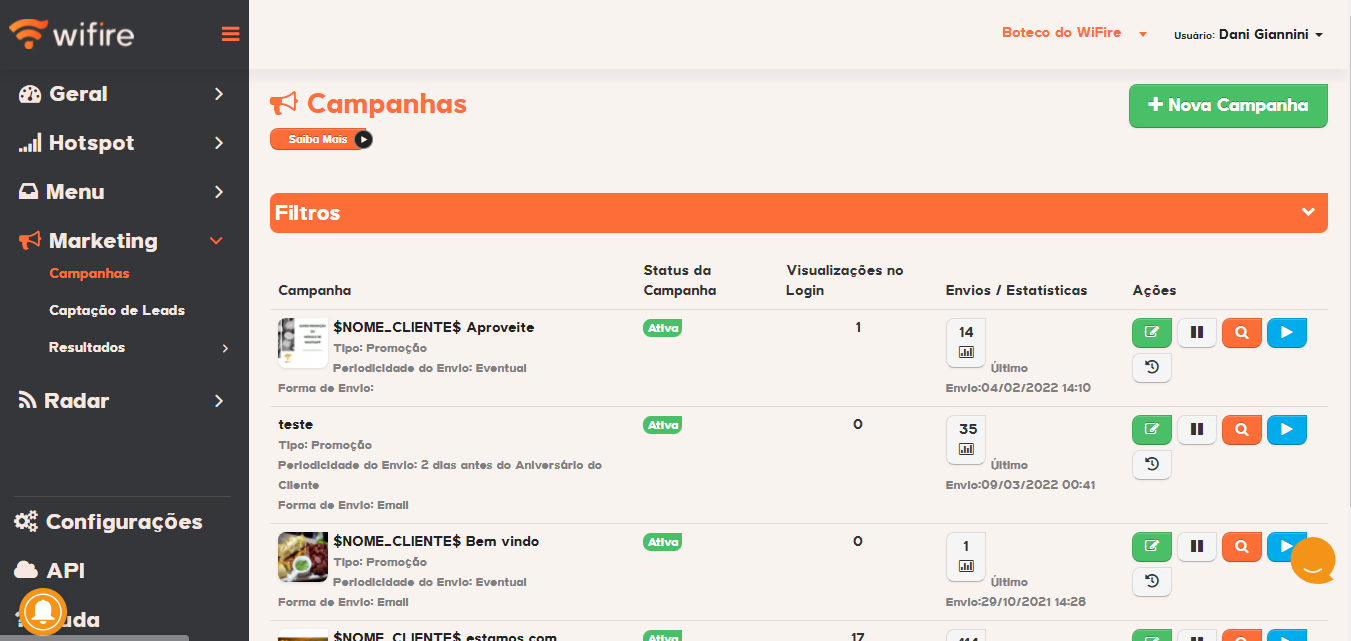The image size is (1351, 641).
Task: Click the "Ações" column header
Action: pyautogui.click(x=1155, y=291)
